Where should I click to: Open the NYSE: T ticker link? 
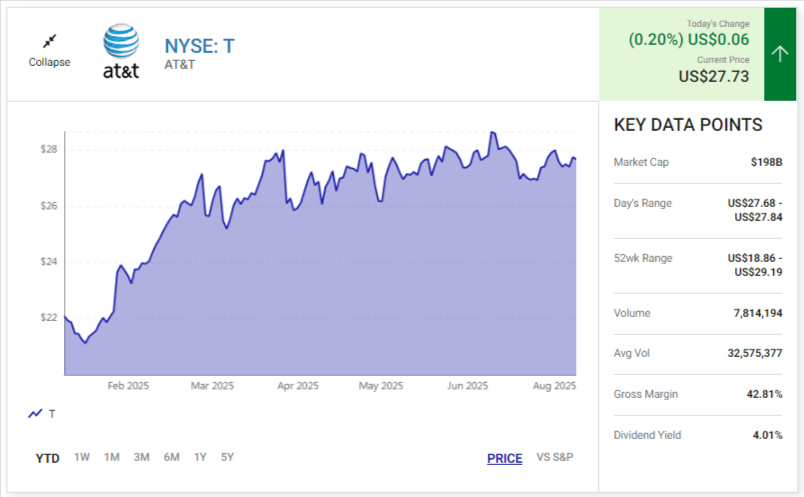(200, 46)
